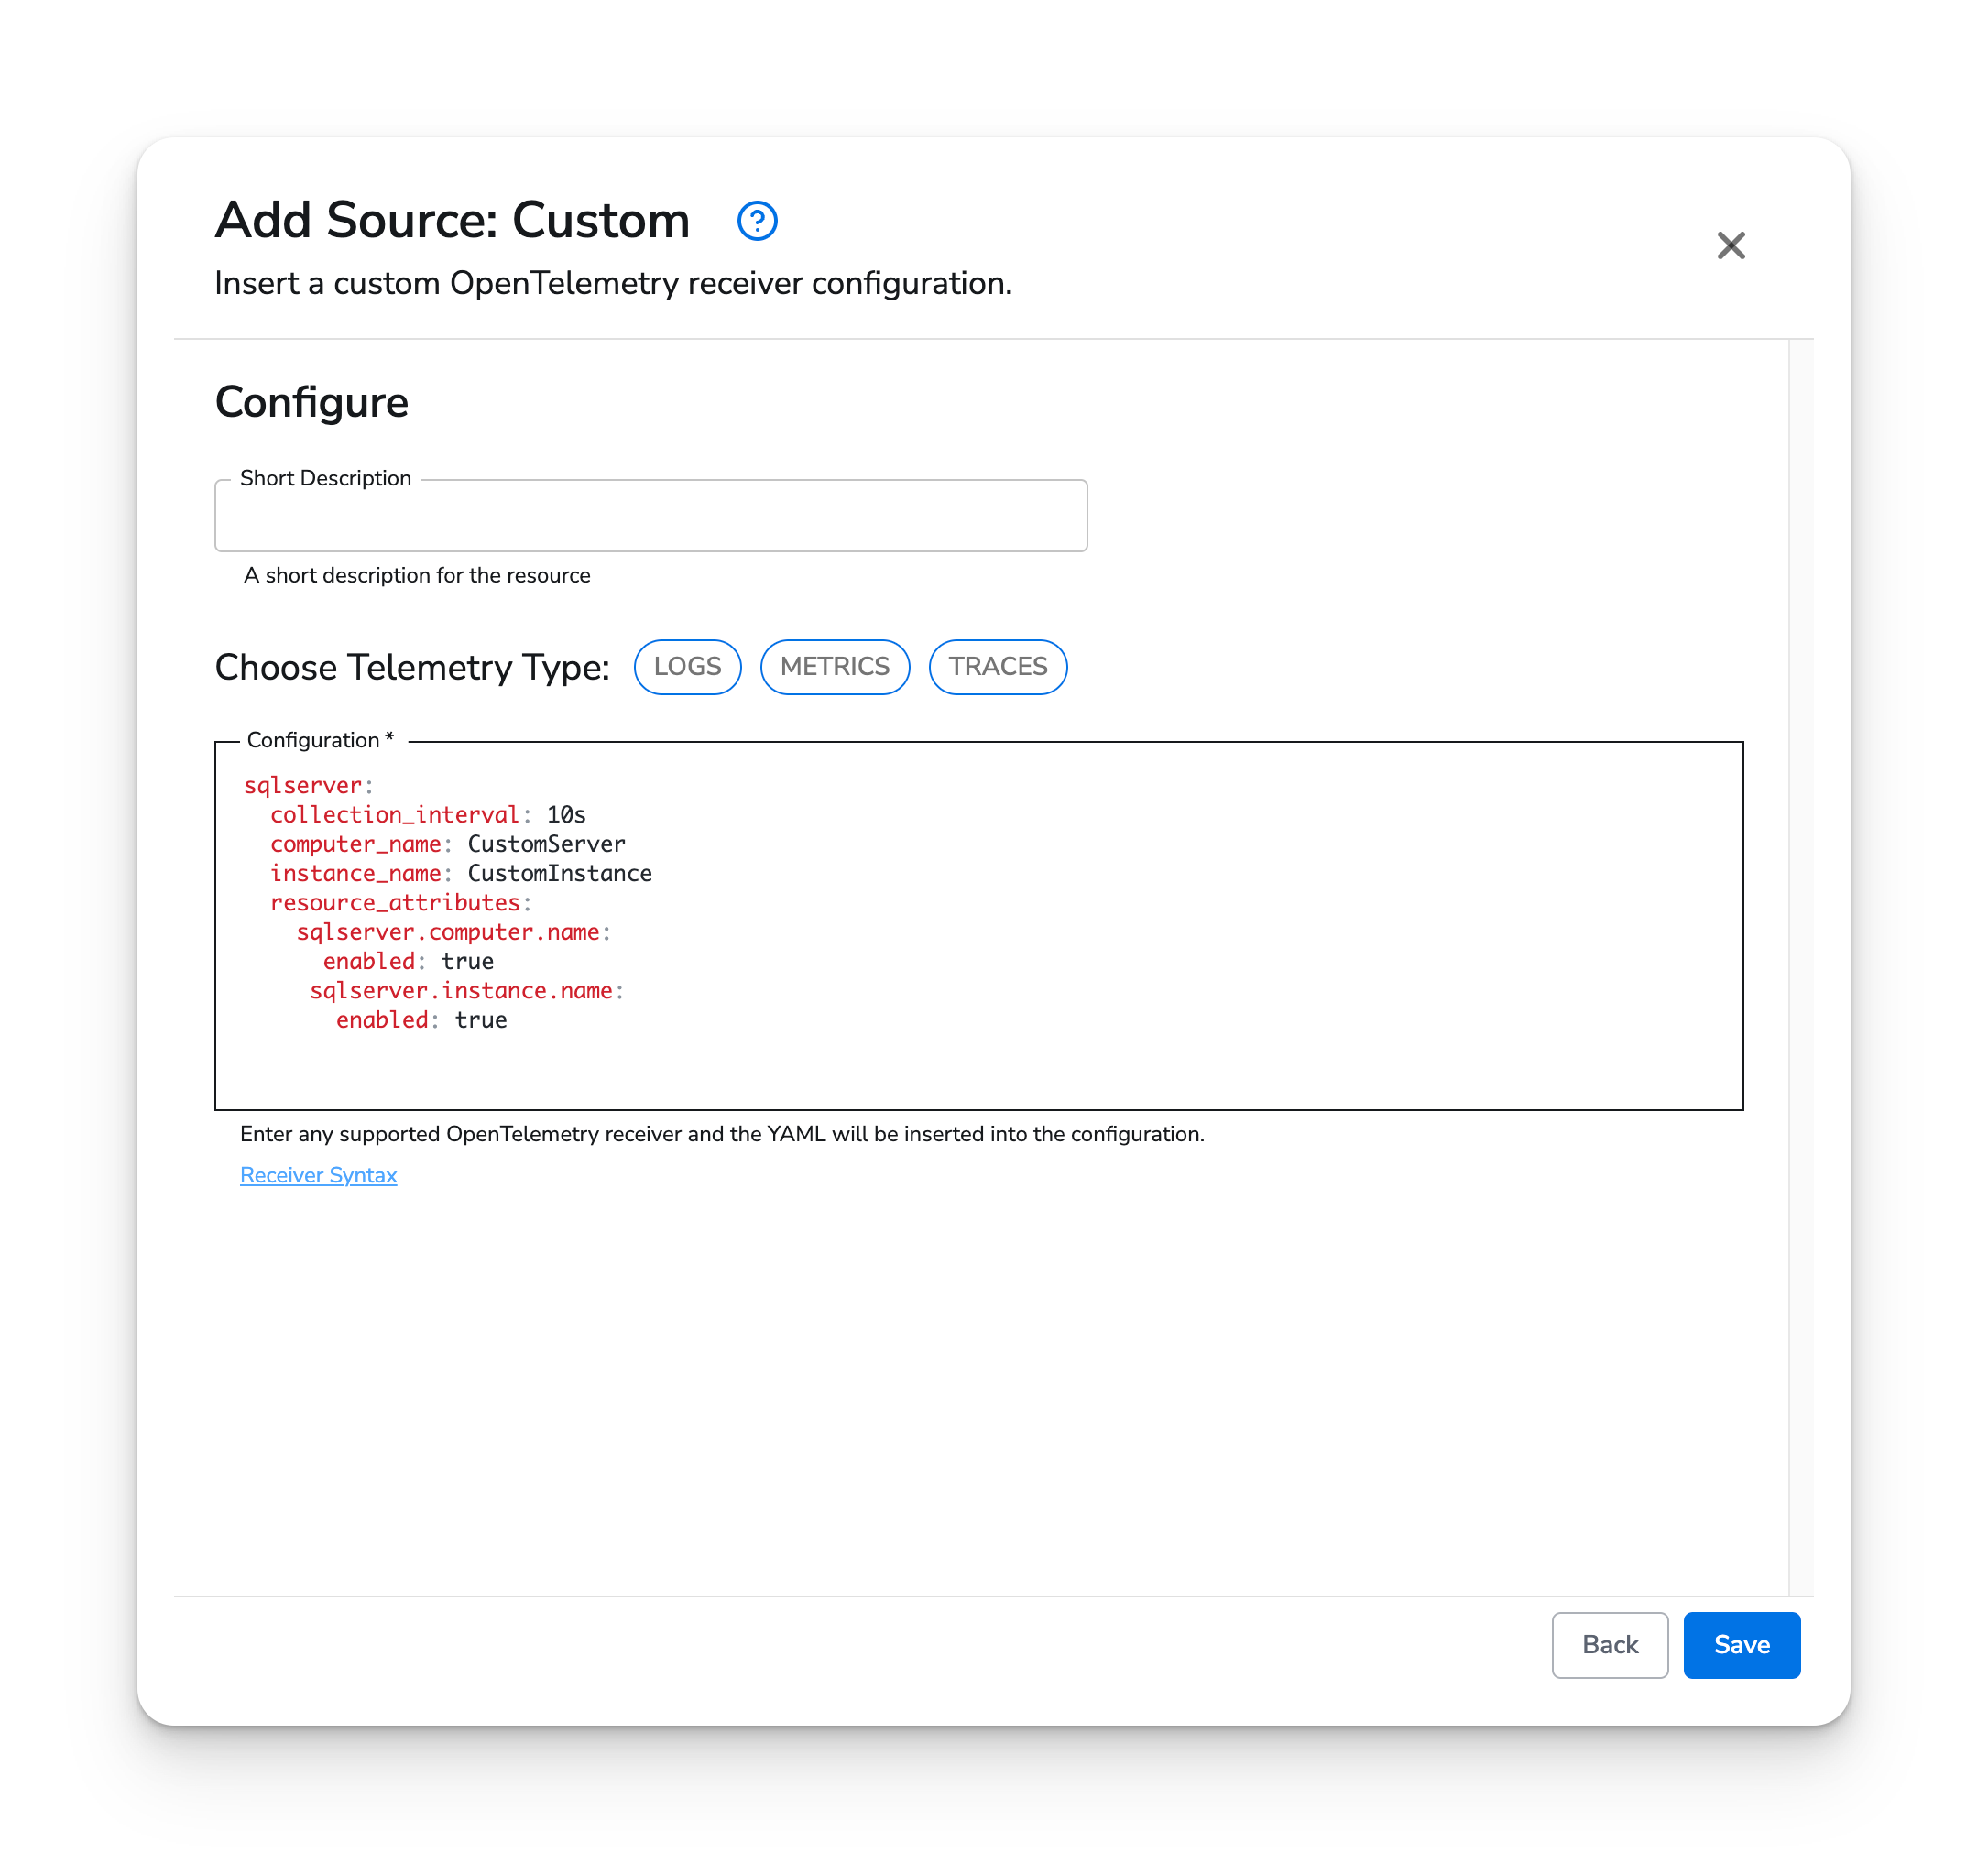This screenshot has width=1988, height=1863.
Task: Click the sqlserver line in the configuration
Action: pos(305,785)
